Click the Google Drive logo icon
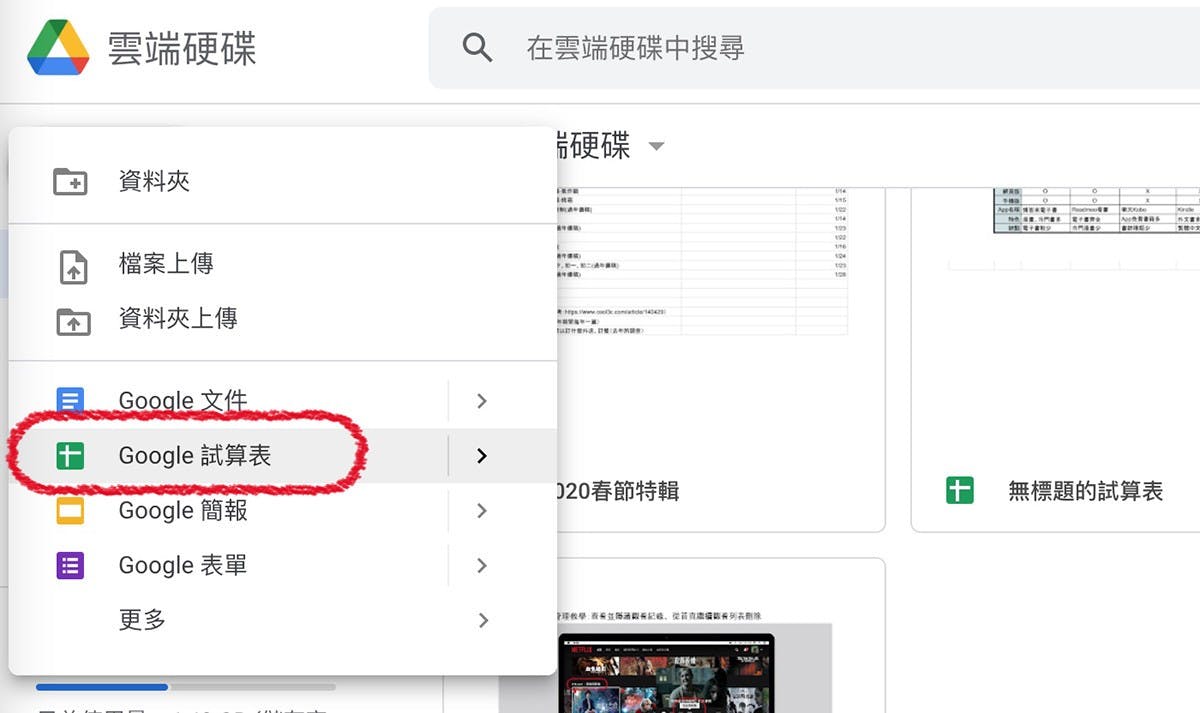1200x713 pixels. (58, 47)
